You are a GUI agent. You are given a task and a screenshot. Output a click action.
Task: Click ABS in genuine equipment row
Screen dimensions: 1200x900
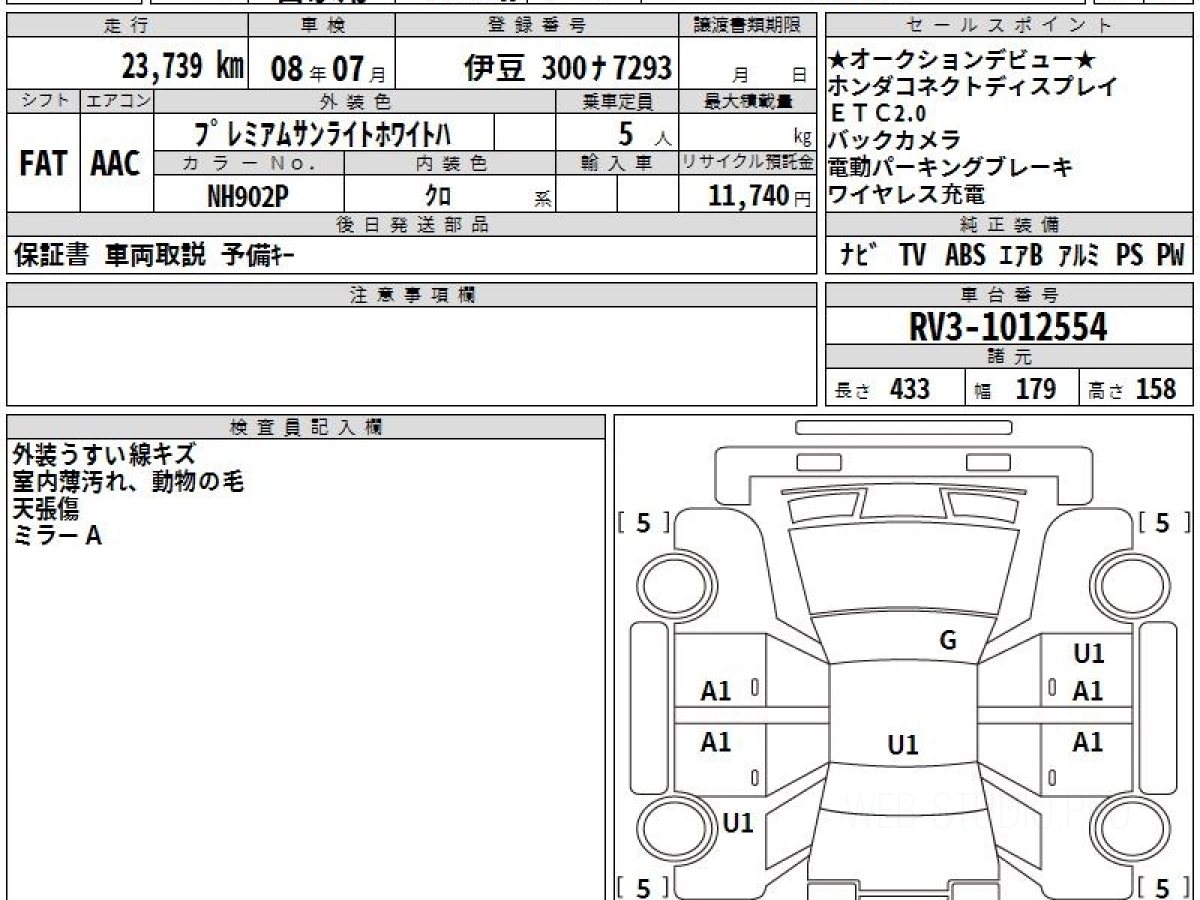click(965, 256)
